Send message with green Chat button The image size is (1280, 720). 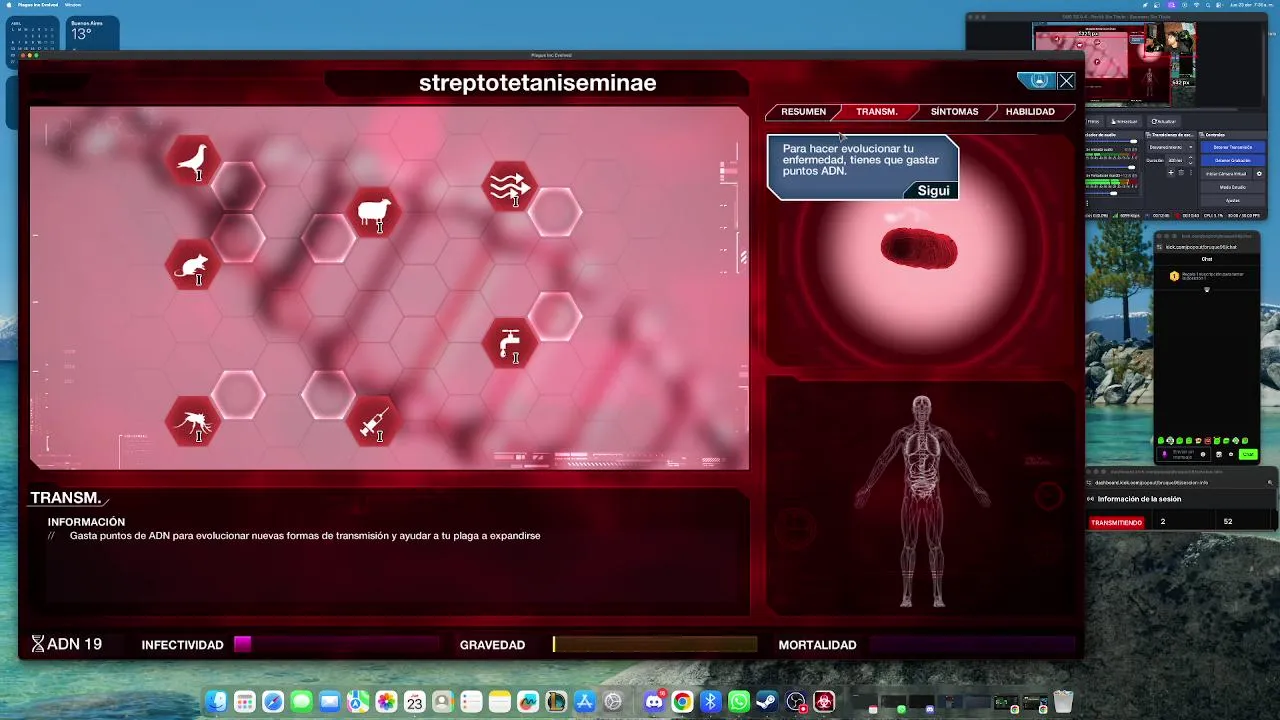click(x=1247, y=454)
